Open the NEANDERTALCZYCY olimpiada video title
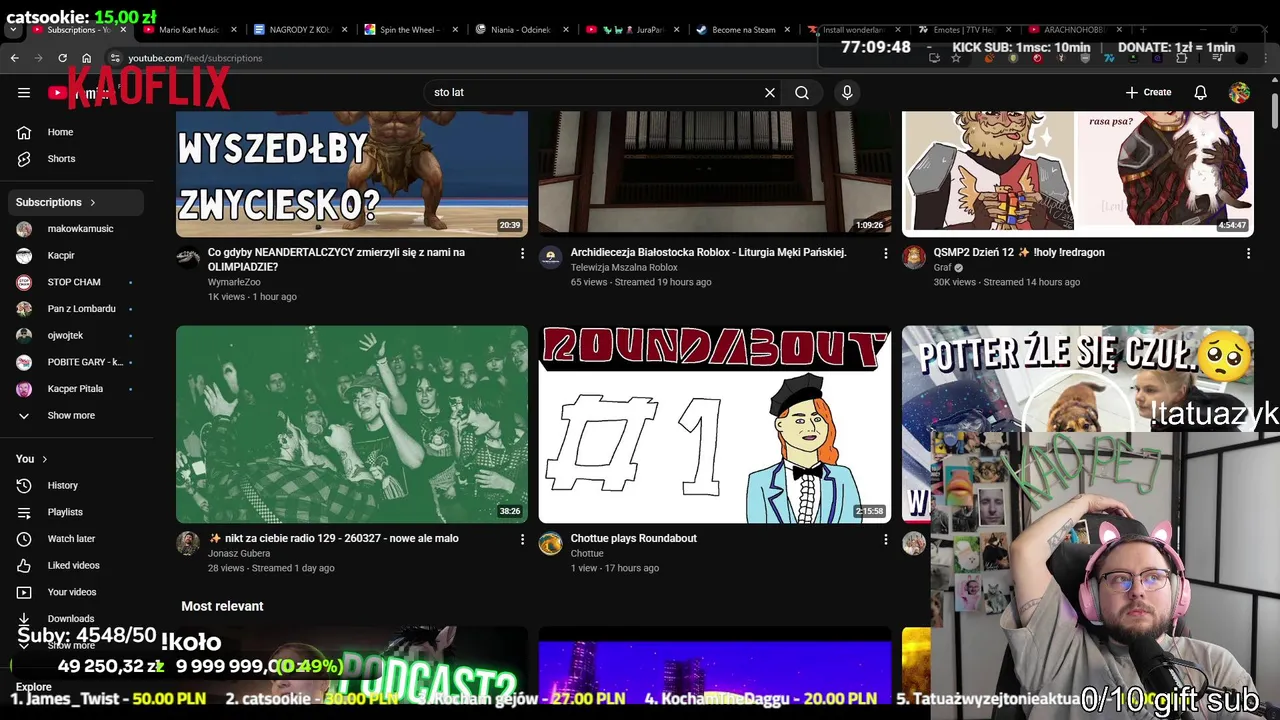The width and height of the screenshot is (1280, 720). tap(336, 260)
